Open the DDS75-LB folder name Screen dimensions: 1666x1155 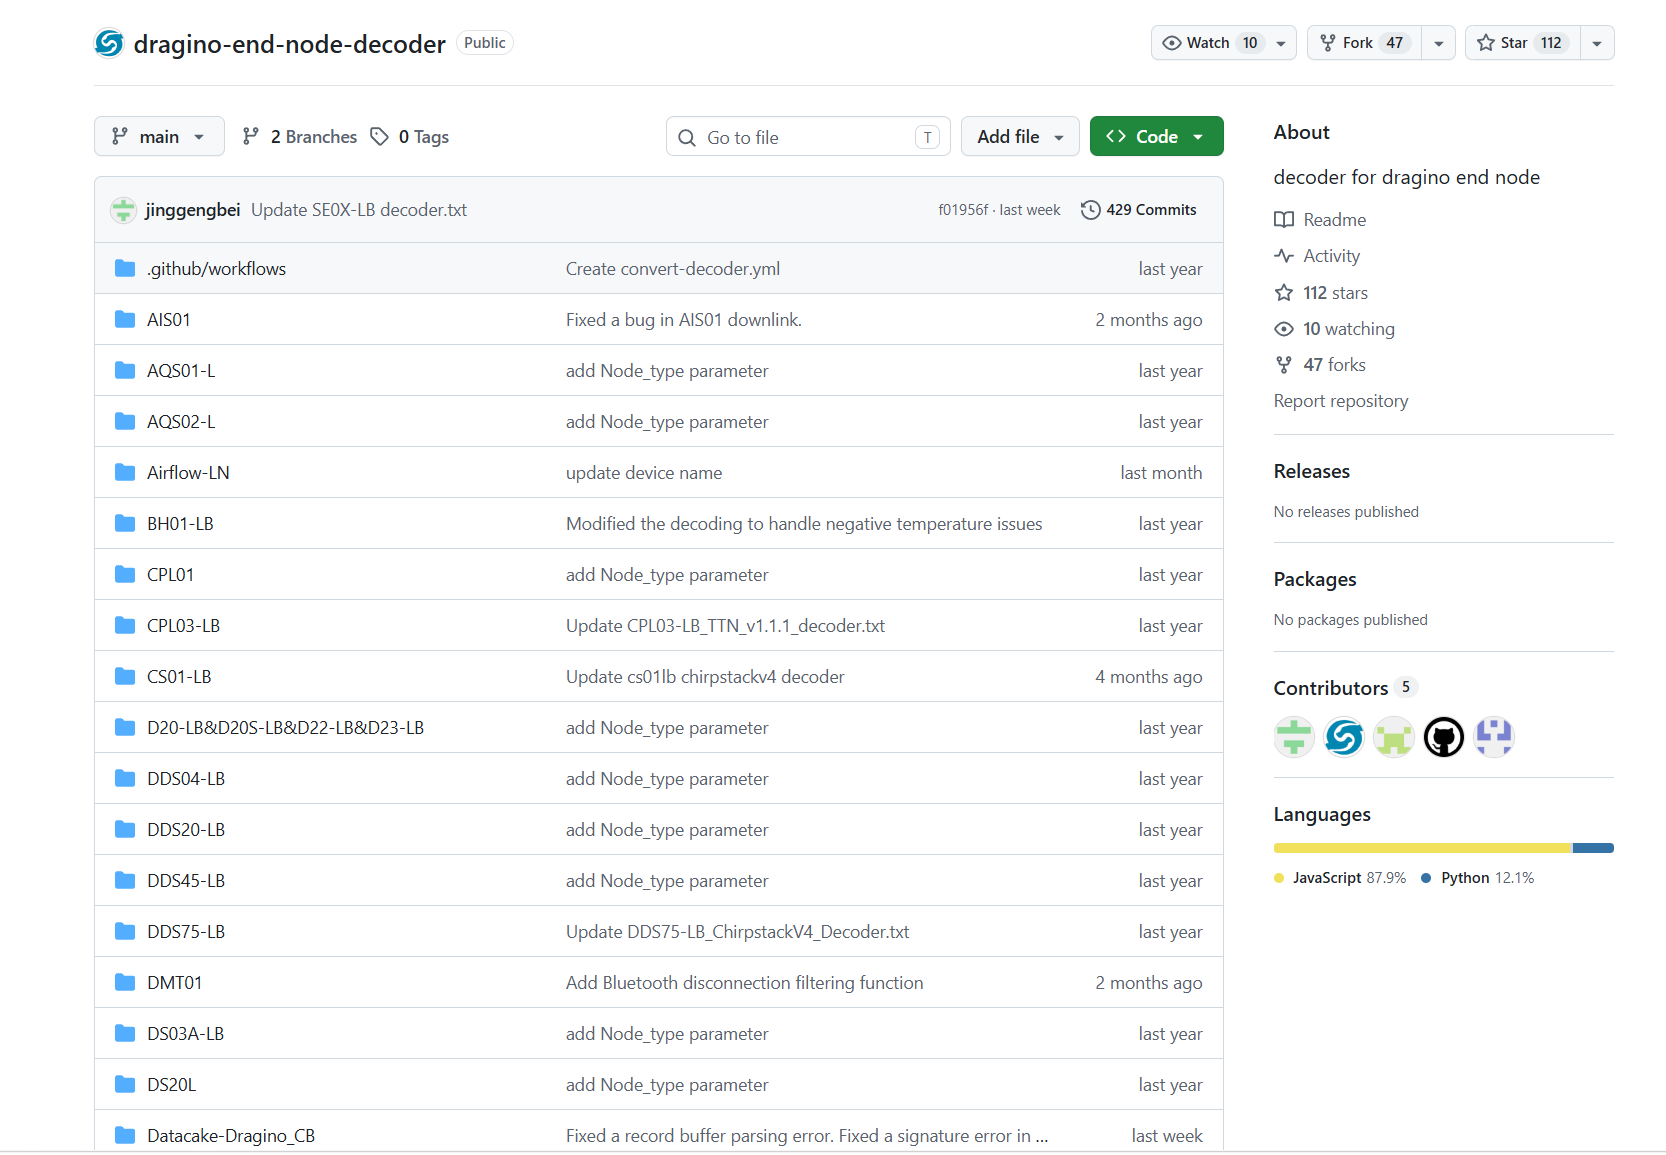(186, 932)
